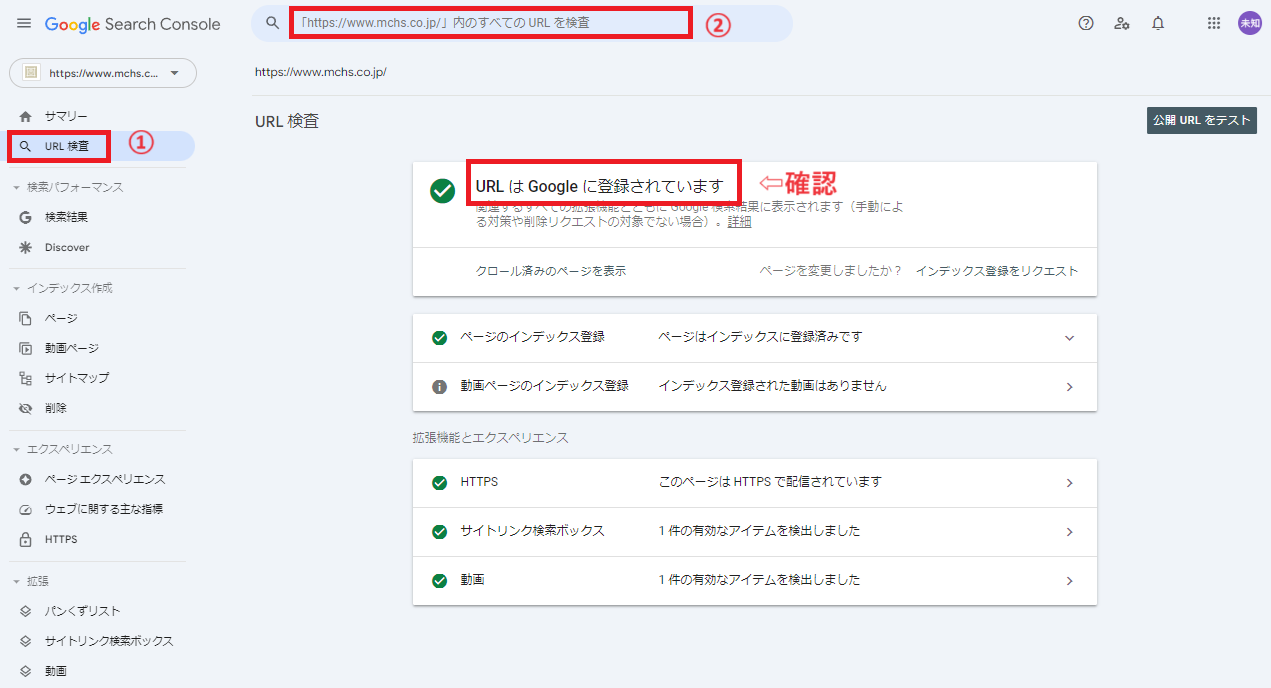Open the notifications bell

pyautogui.click(x=1158, y=23)
